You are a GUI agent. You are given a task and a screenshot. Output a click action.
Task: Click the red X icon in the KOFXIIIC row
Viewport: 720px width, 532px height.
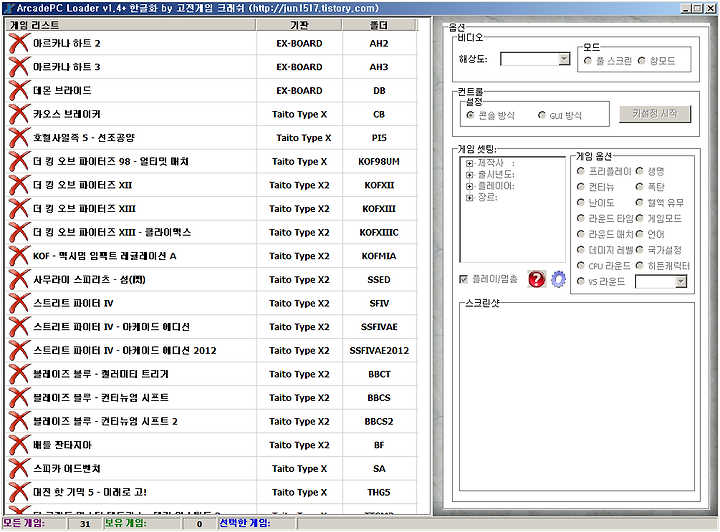19,232
